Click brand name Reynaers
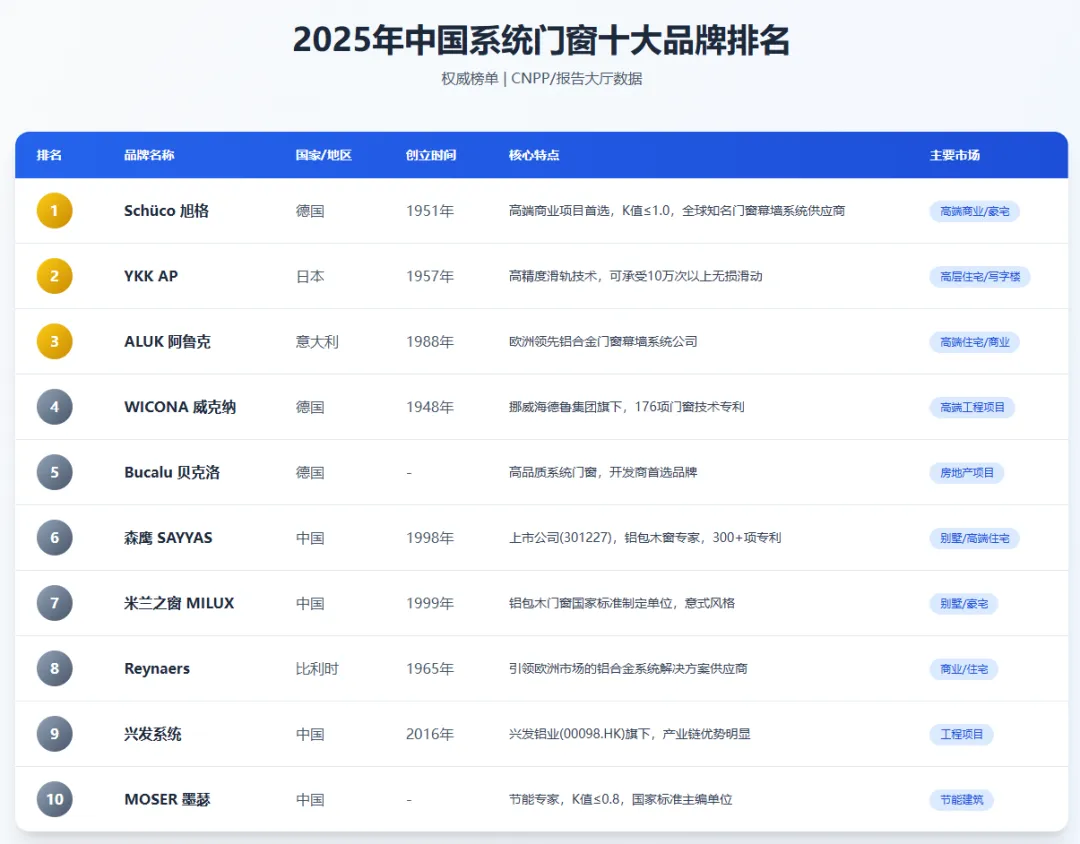This screenshot has height=844, width=1080. tap(157, 669)
